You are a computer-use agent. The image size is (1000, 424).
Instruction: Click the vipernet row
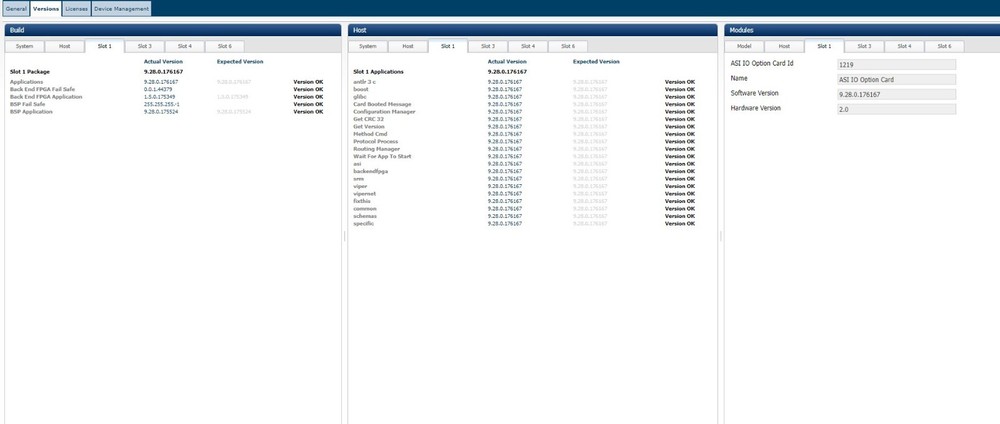pyautogui.click(x=524, y=194)
